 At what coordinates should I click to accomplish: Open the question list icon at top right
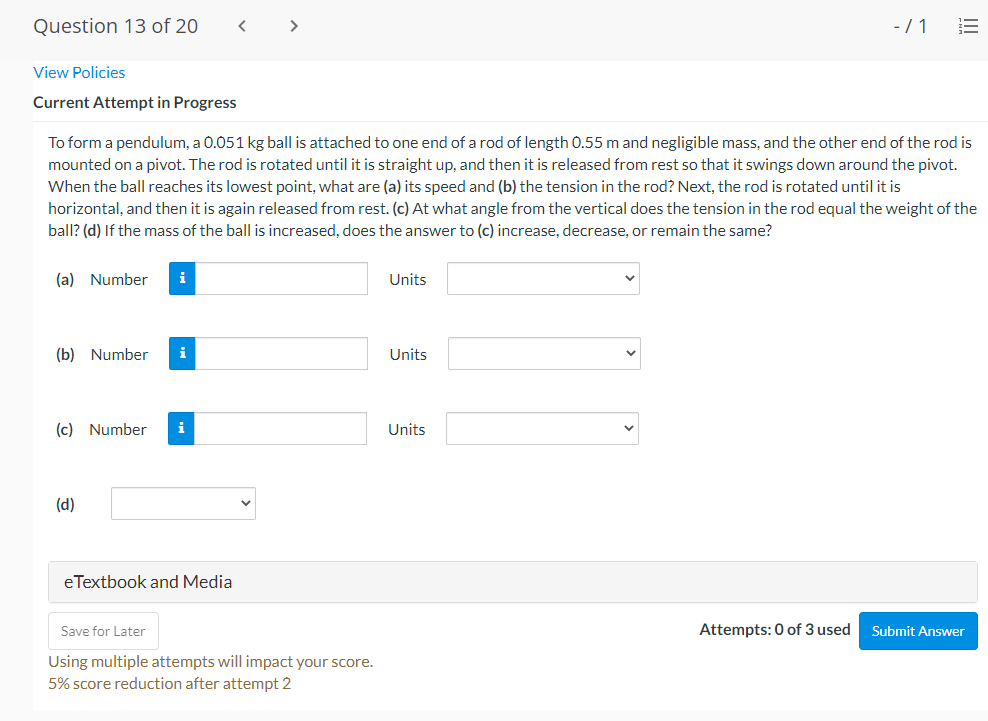pos(967,26)
